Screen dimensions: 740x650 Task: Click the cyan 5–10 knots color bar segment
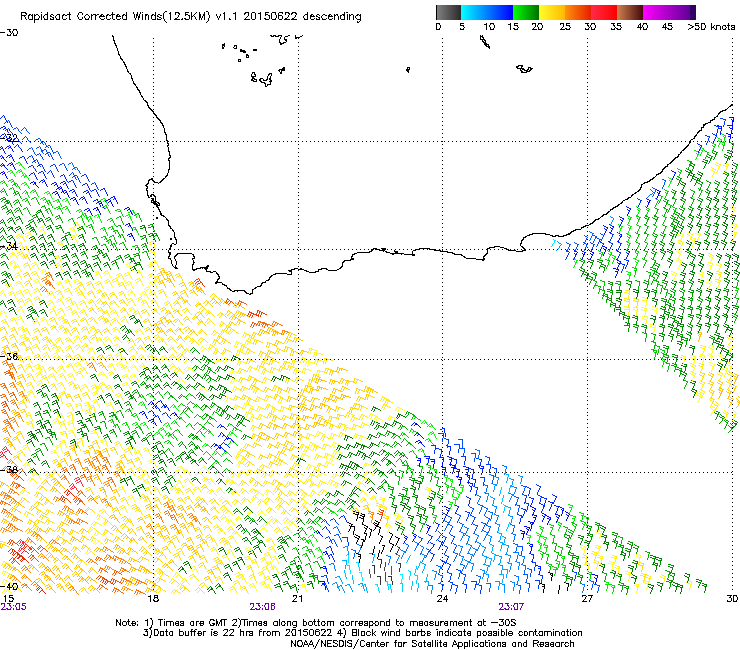474,12
